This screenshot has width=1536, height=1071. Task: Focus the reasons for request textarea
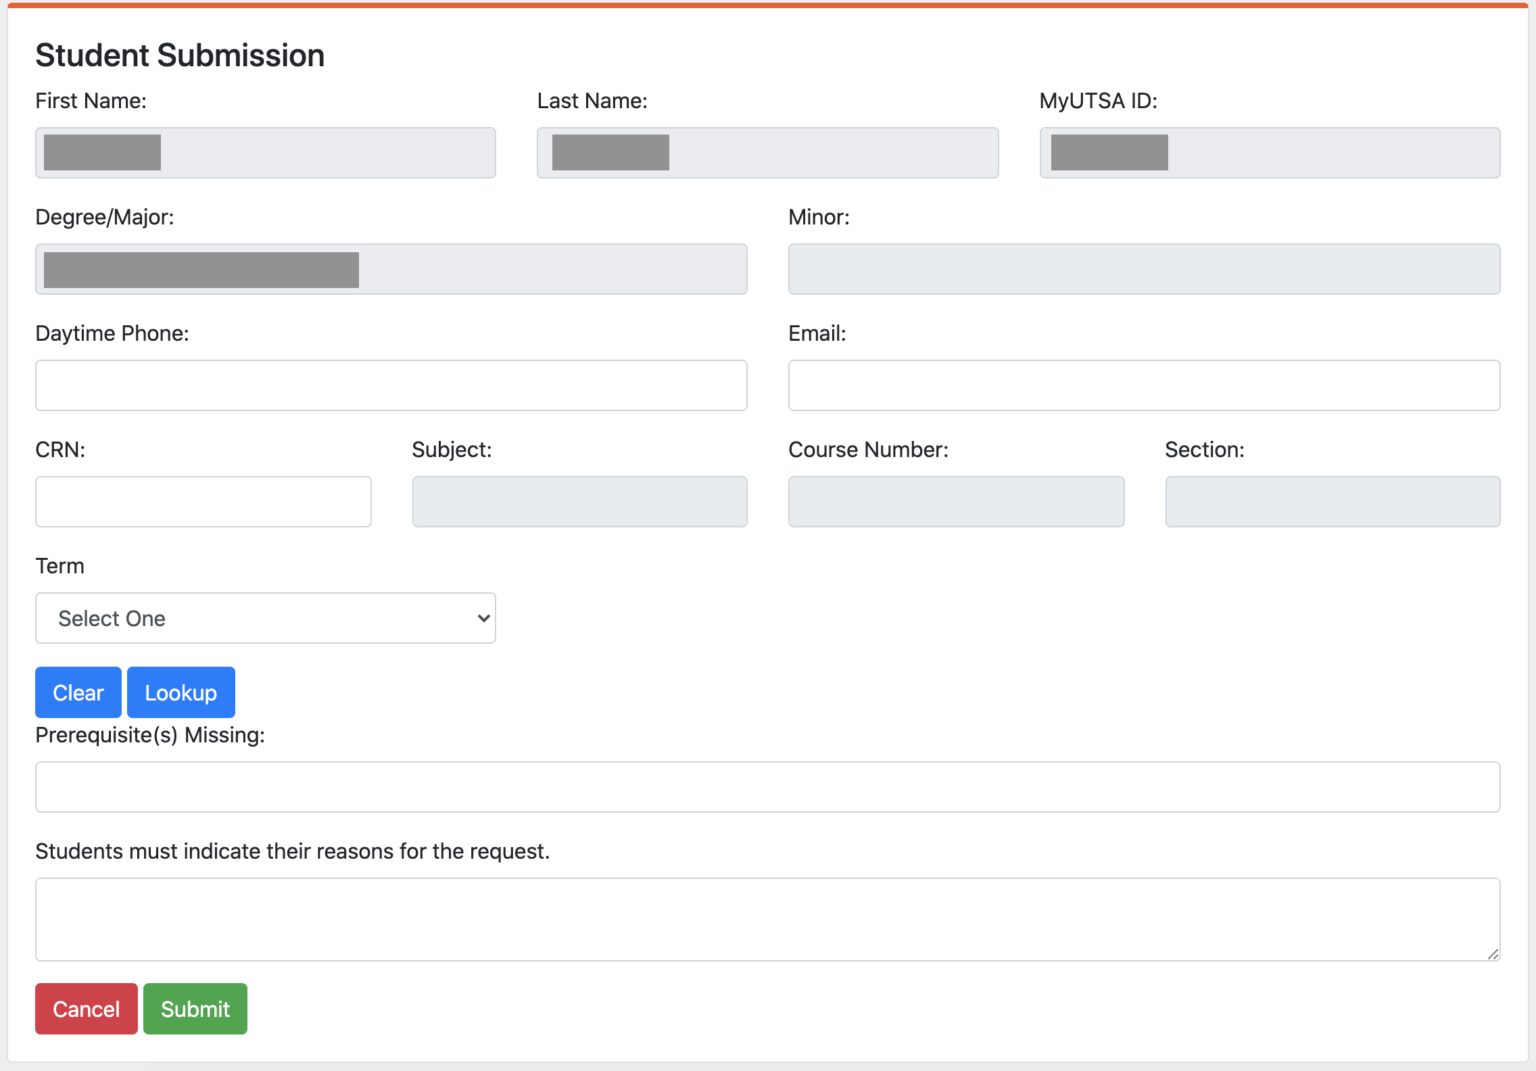[767, 919]
